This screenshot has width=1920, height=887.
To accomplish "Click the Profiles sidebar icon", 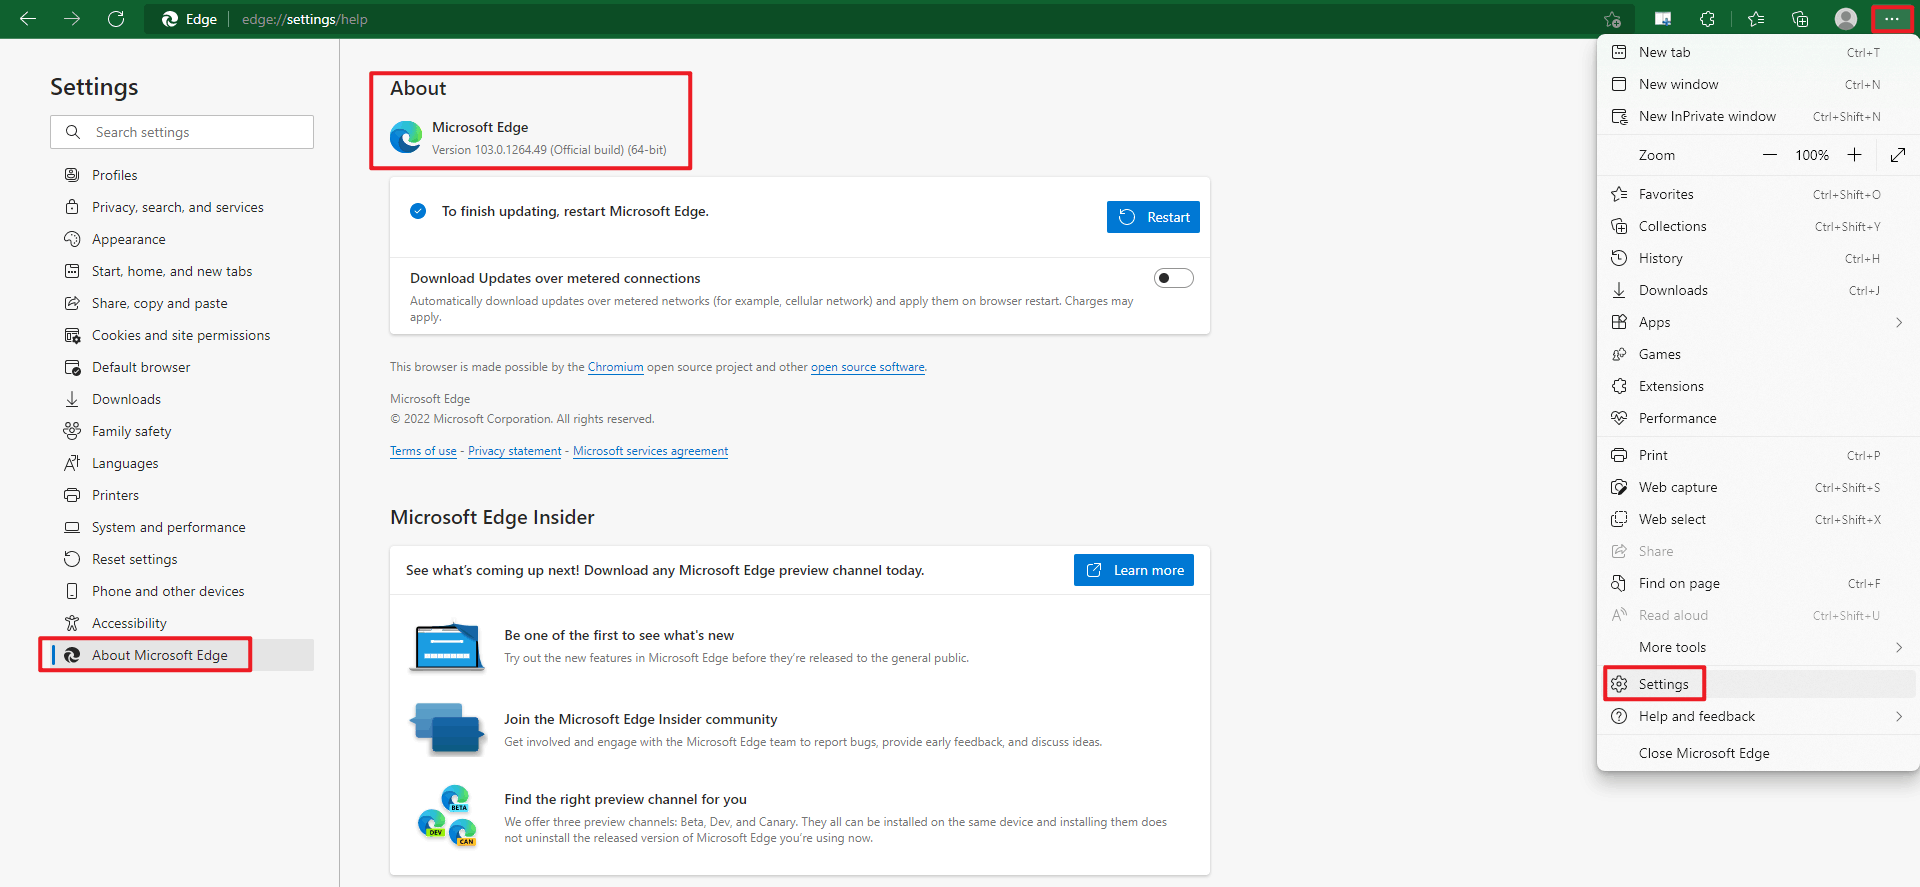I will 72,175.
